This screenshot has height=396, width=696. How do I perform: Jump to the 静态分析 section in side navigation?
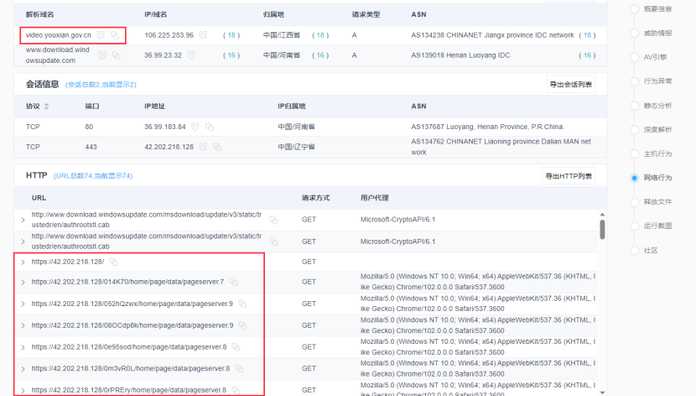coord(657,106)
